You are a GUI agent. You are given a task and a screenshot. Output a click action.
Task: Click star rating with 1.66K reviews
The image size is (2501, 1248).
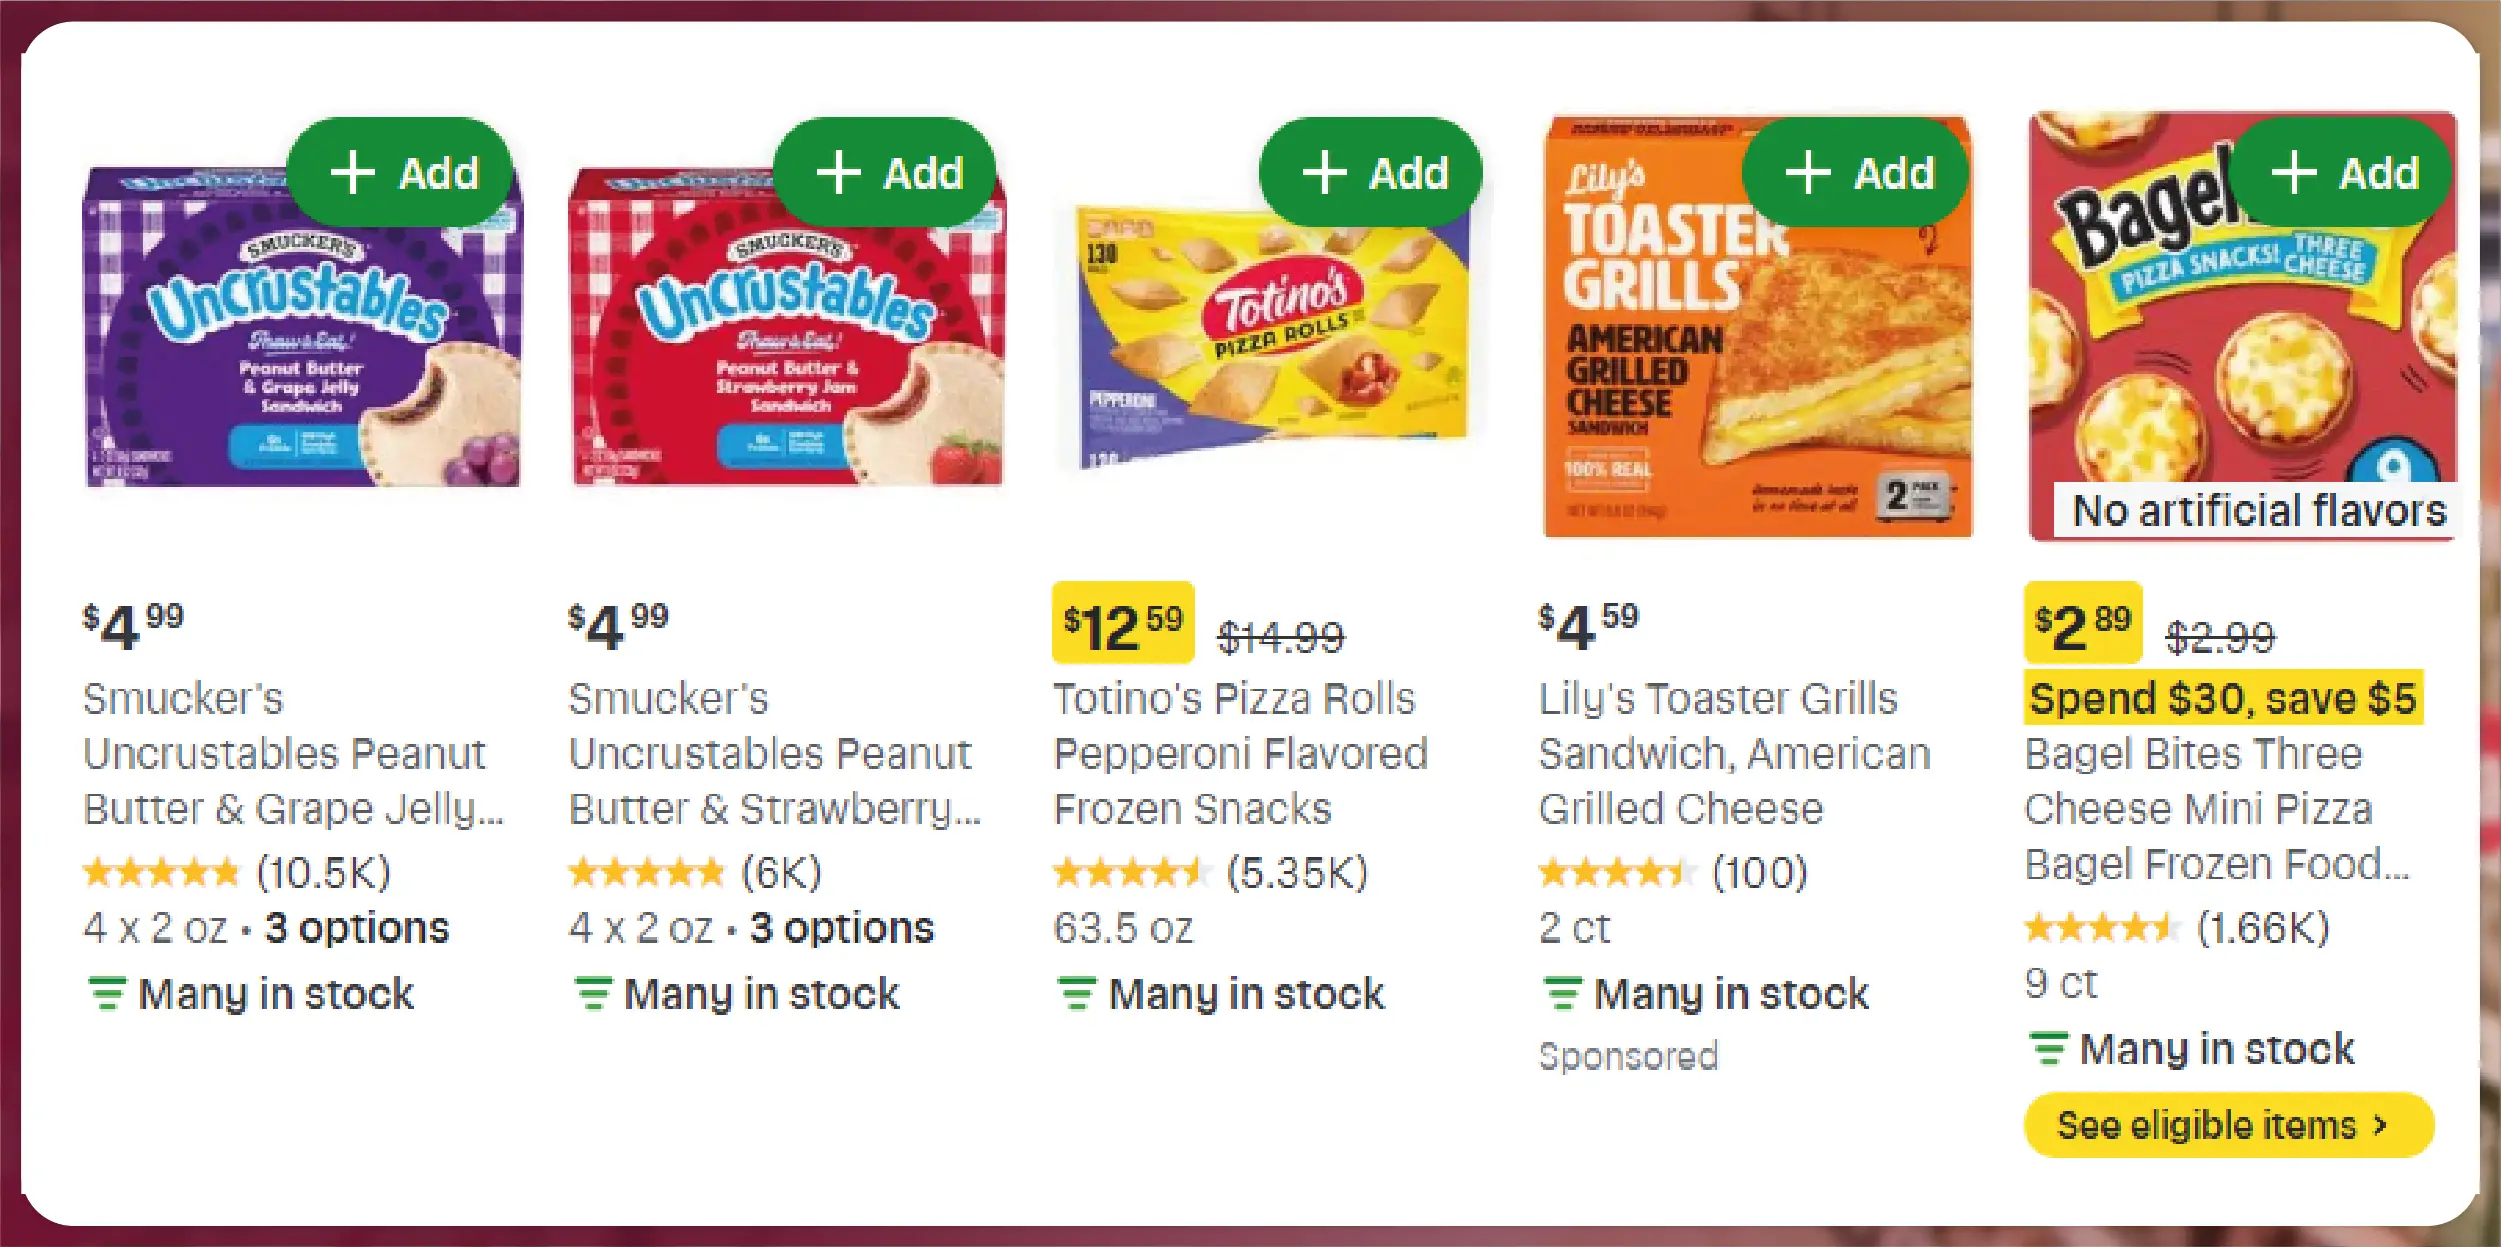2100,928
